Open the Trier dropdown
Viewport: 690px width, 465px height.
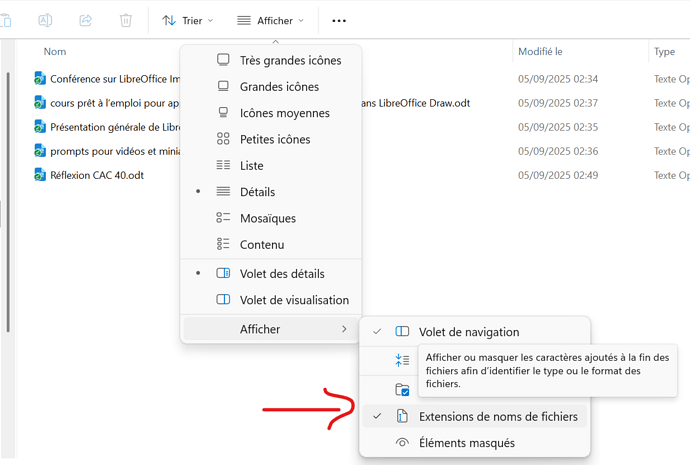[x=187, y=20]
